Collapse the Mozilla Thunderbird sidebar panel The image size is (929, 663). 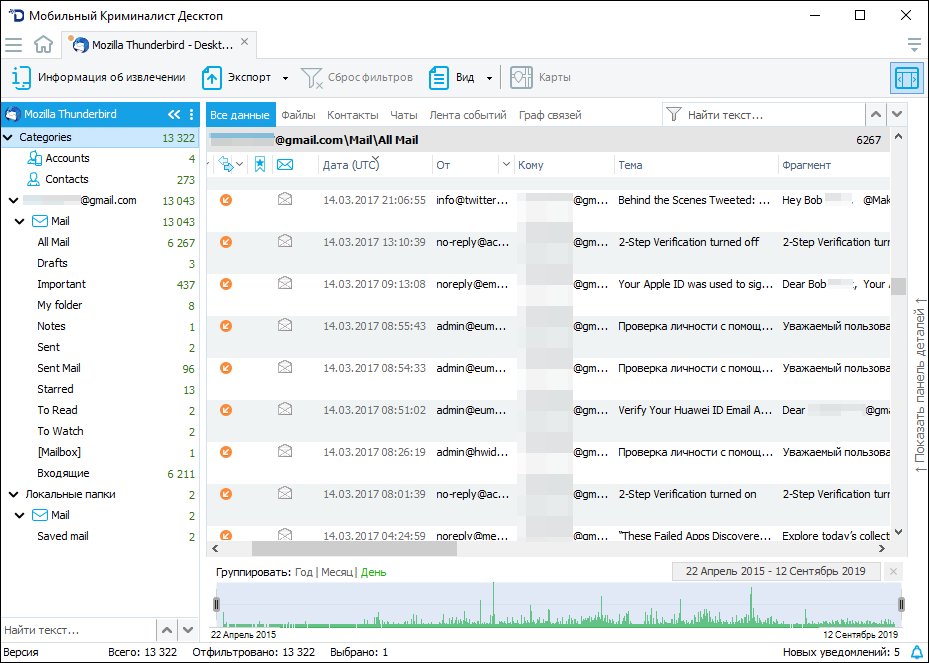click(x=174, y=114)
